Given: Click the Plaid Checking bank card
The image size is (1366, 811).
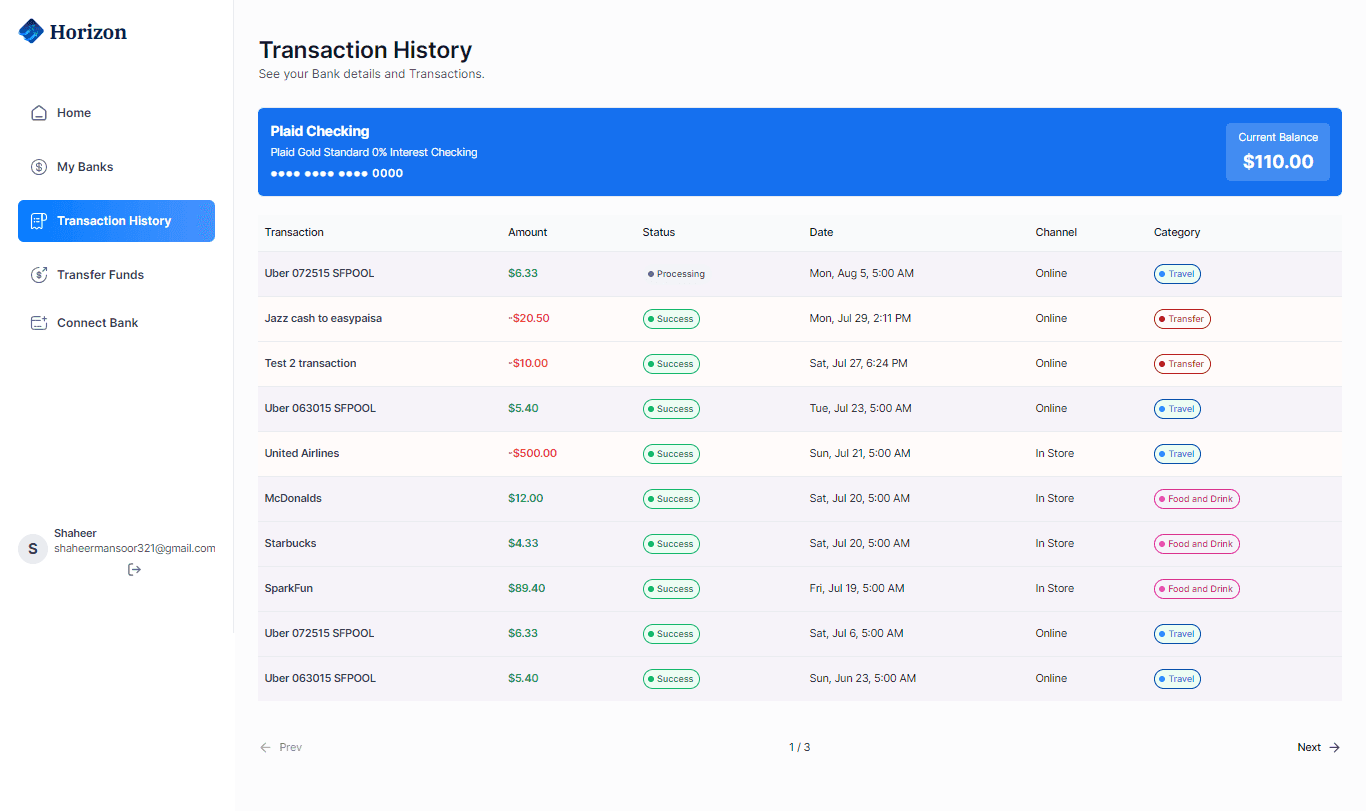Looking at the screenshot, I should [x=700, y=151].
